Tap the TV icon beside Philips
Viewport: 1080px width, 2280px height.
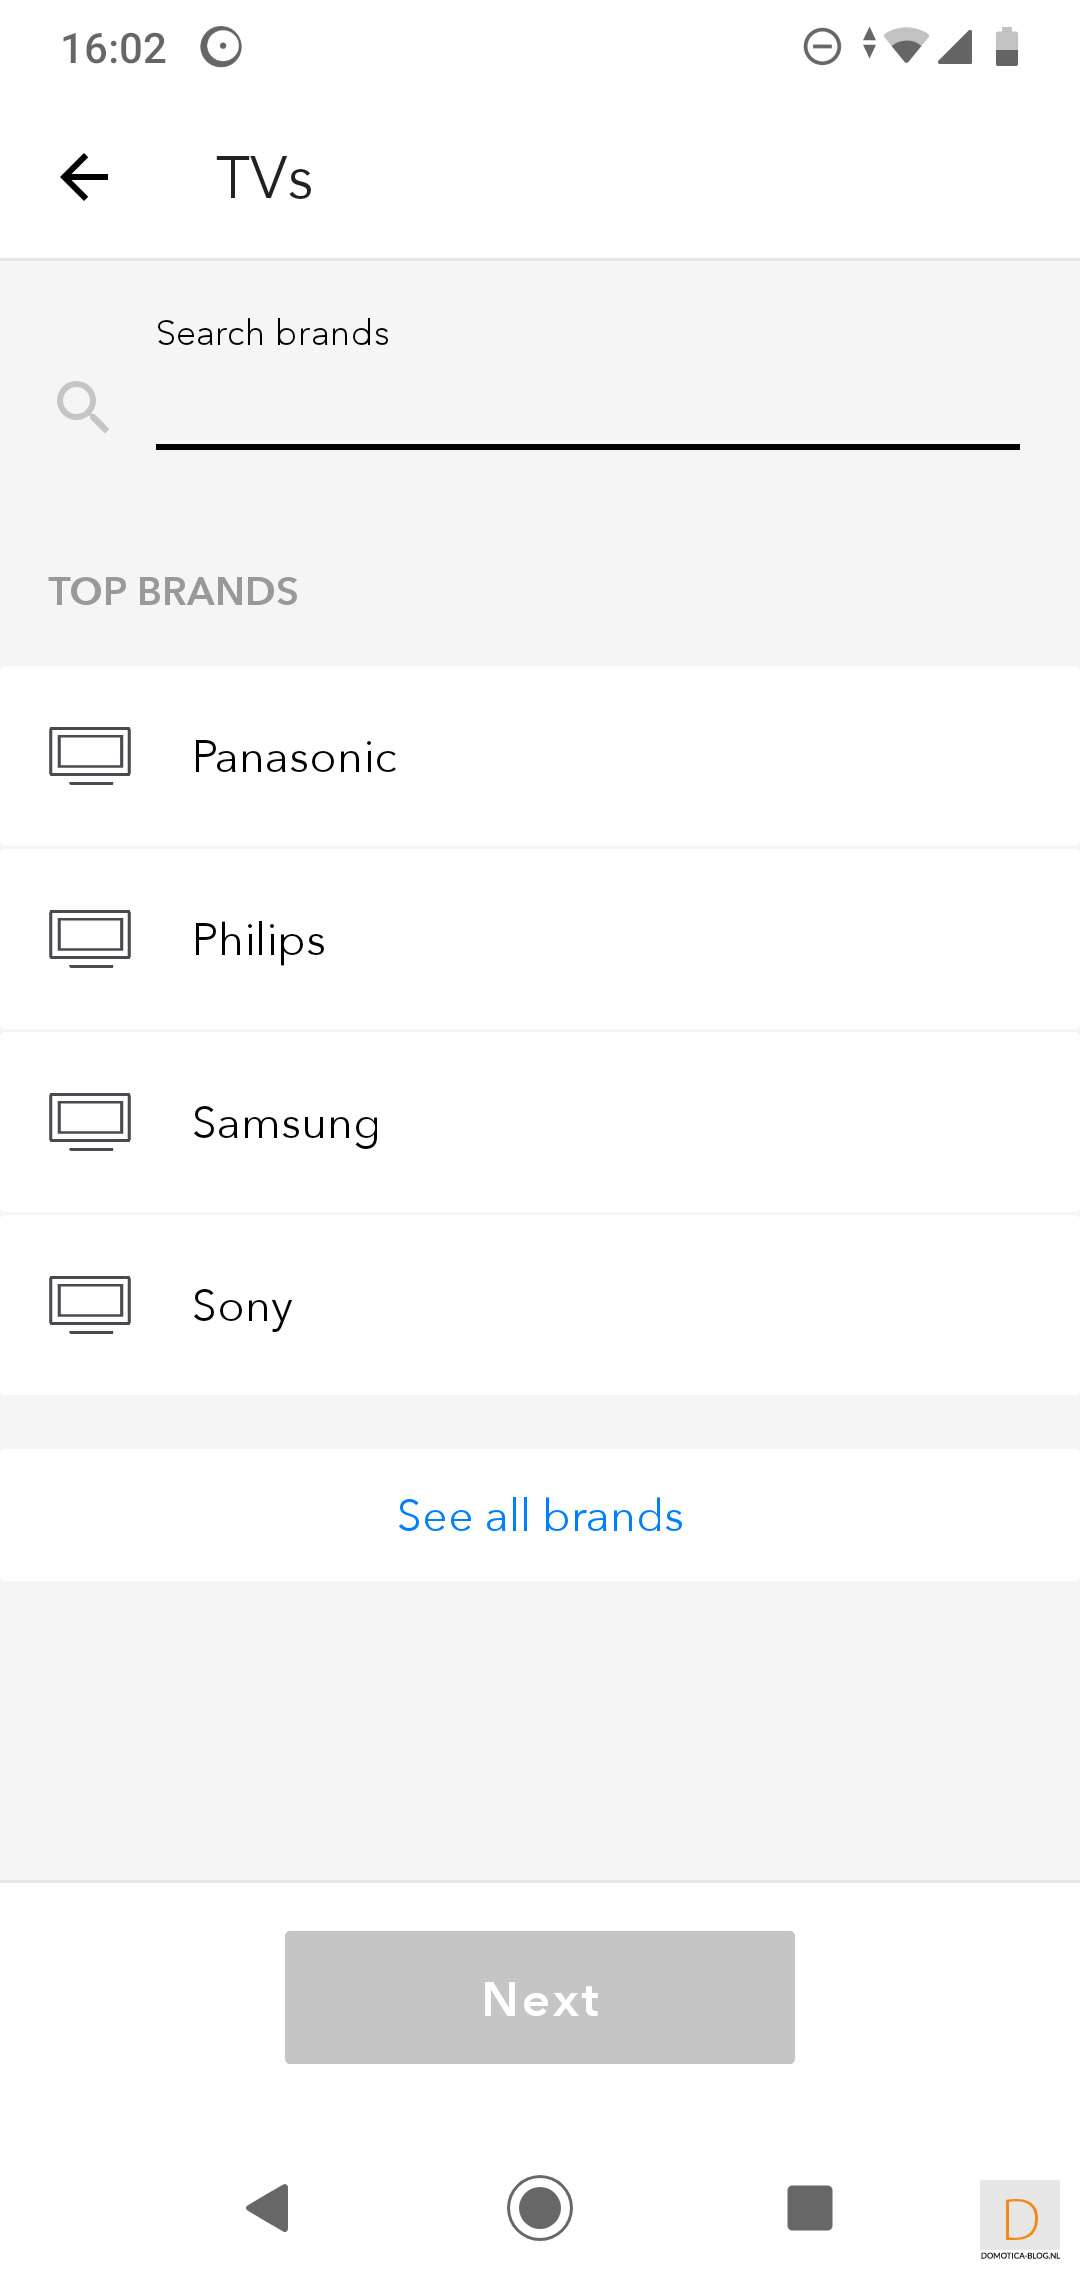[x=90, y=938]
